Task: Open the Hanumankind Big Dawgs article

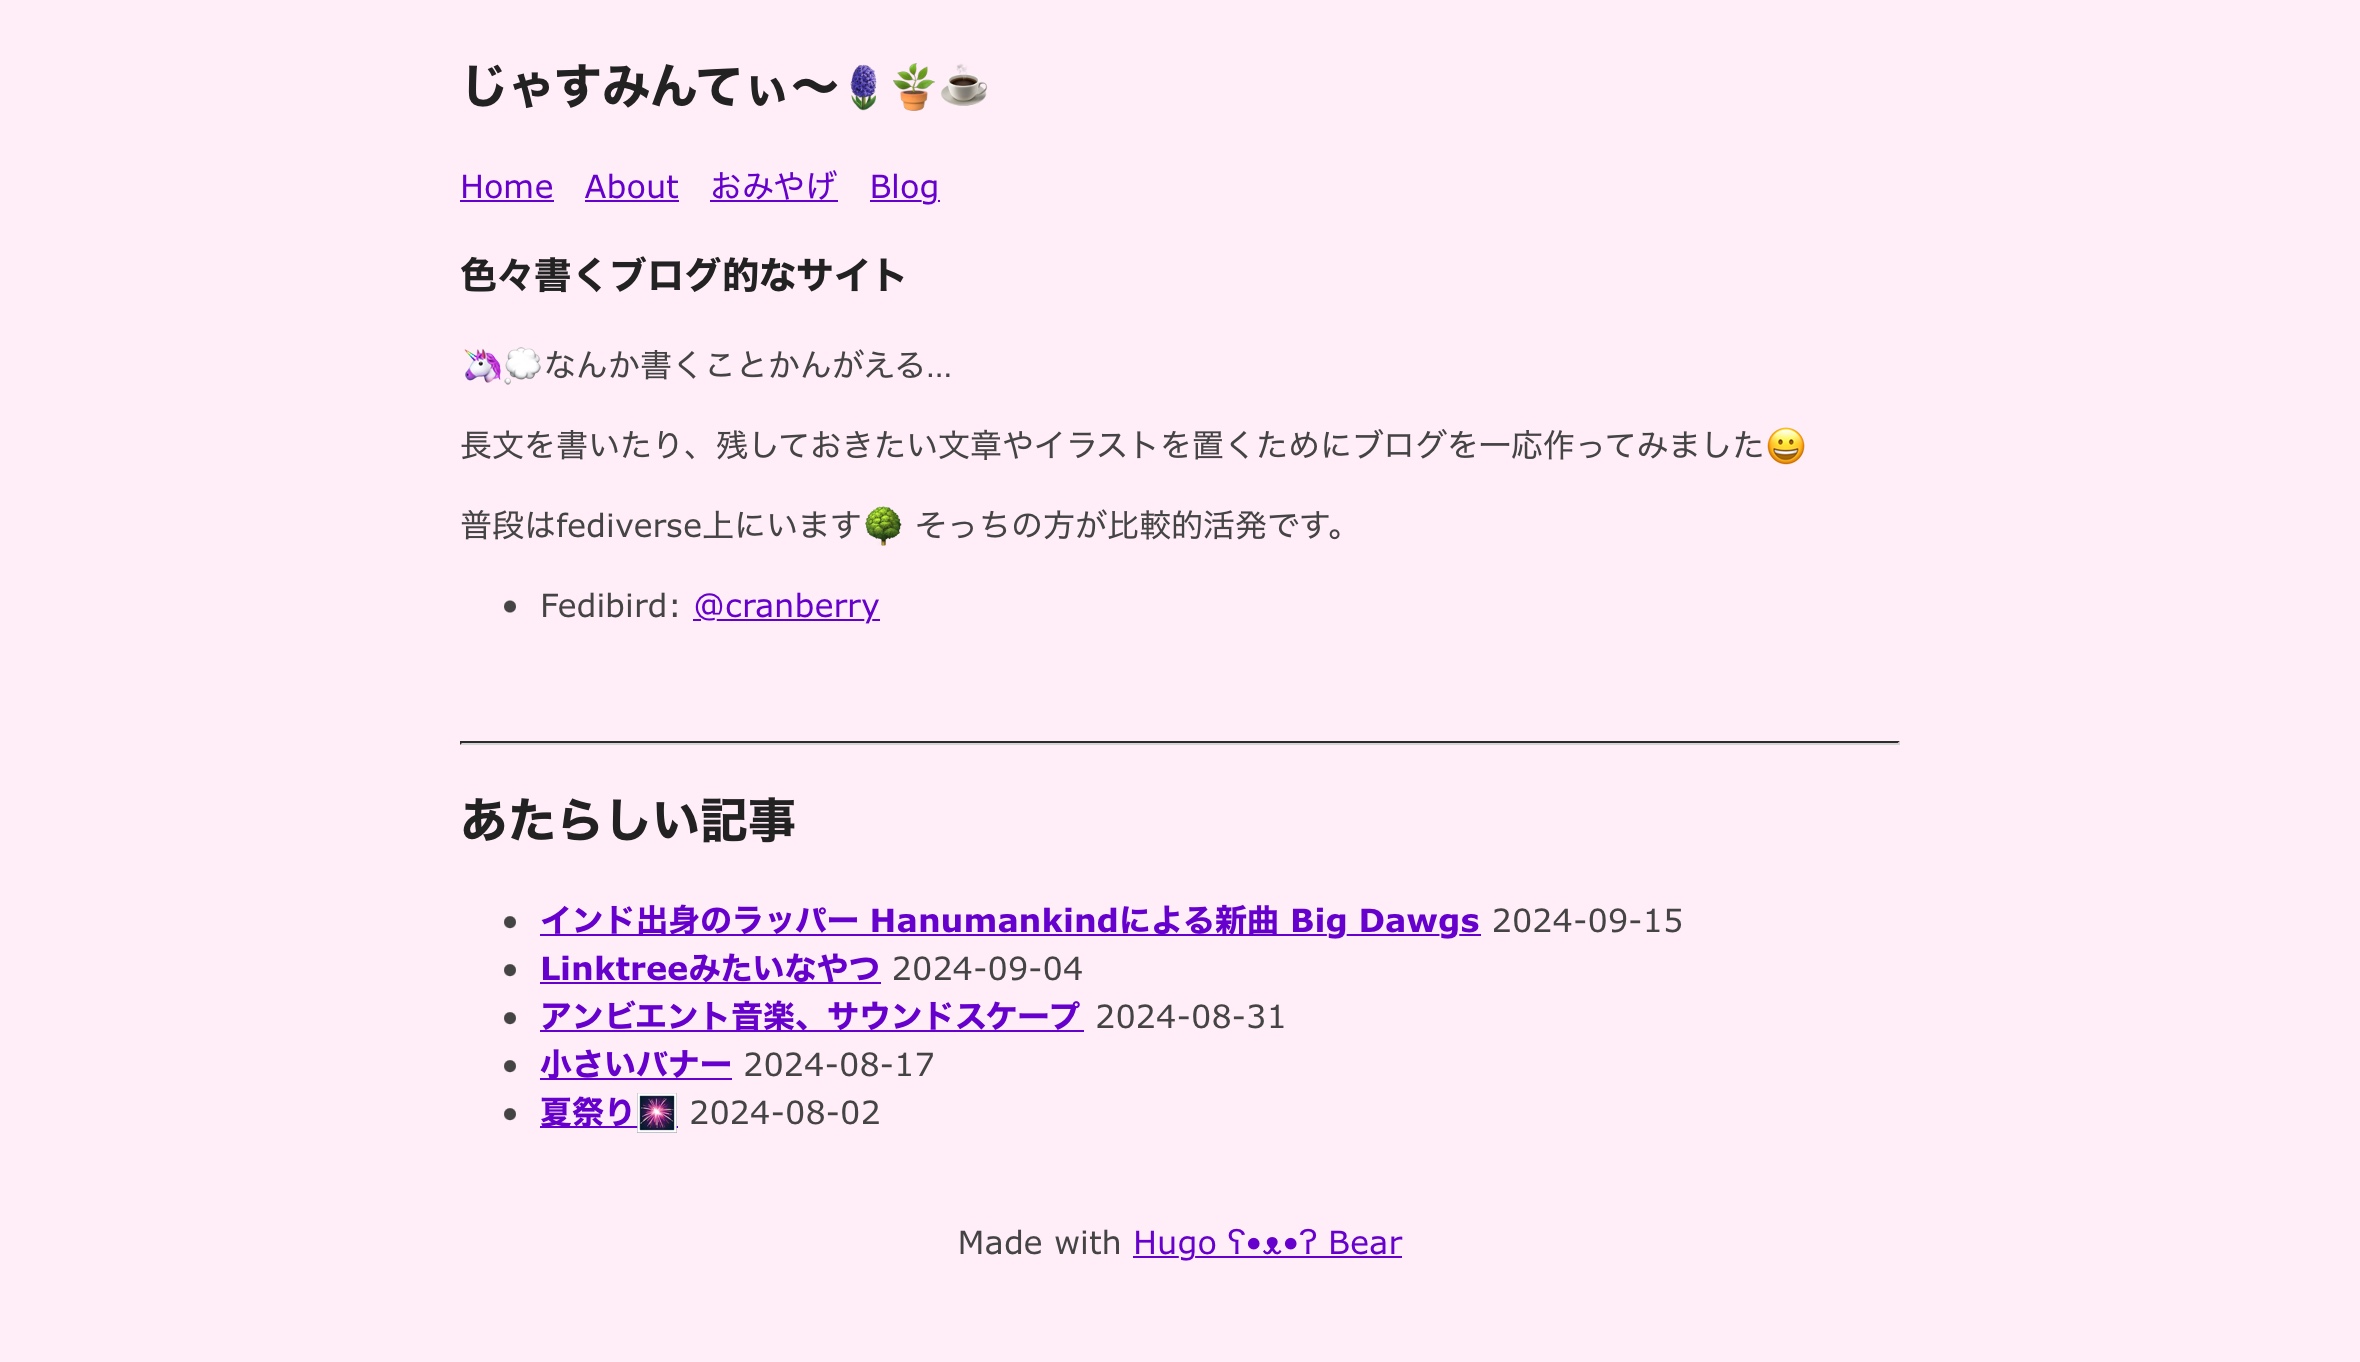Action: (1009, 921)
